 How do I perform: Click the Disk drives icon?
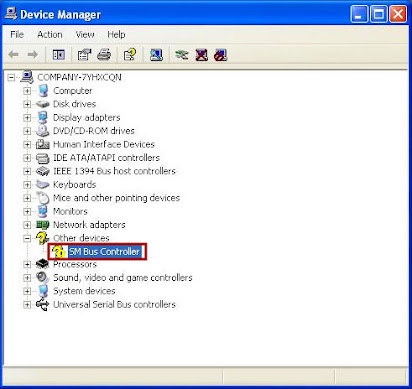click(43, 104)
